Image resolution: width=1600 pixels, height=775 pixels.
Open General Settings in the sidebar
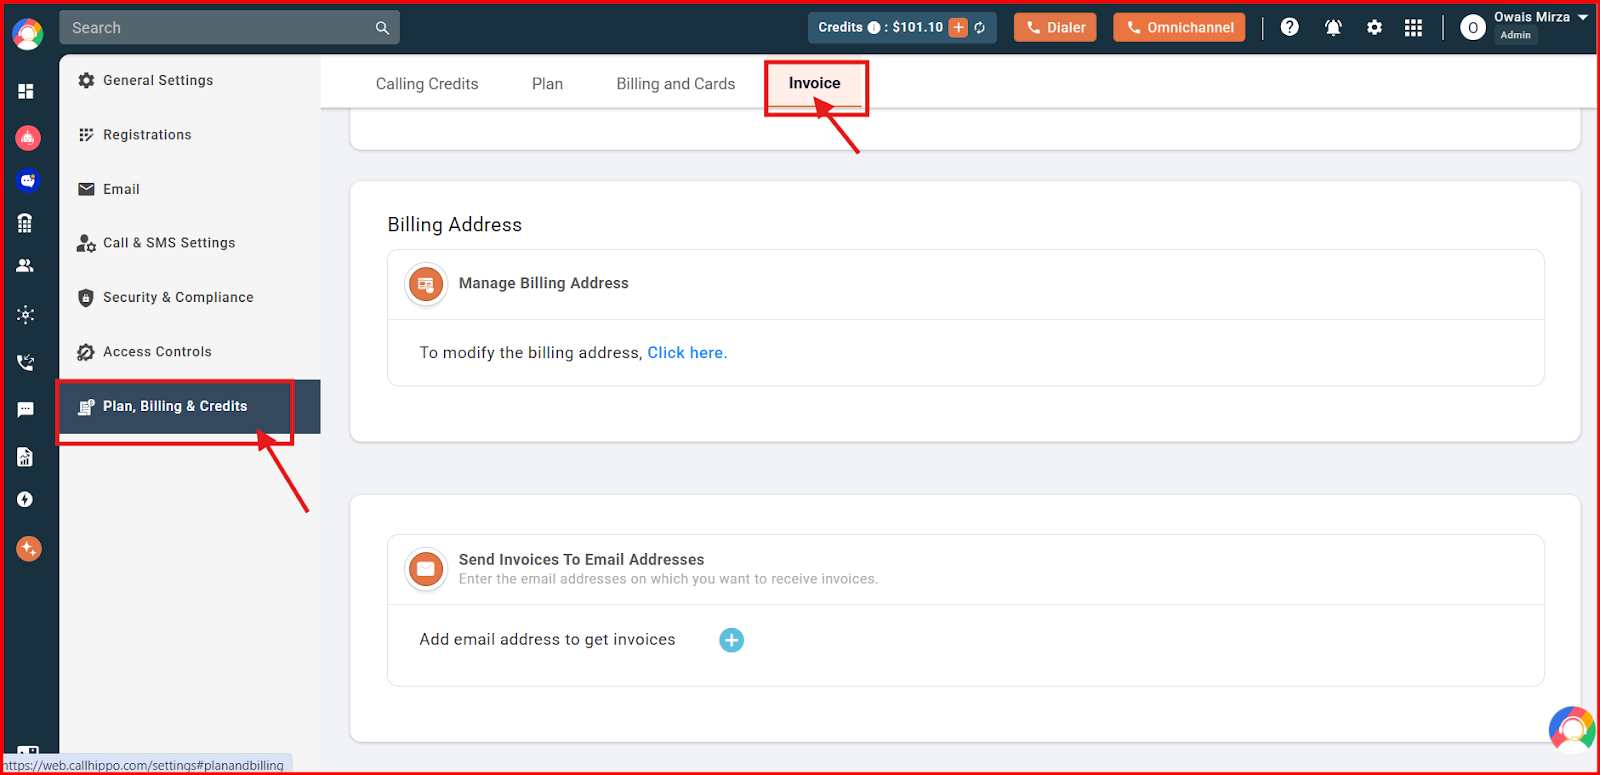[190, 81]
